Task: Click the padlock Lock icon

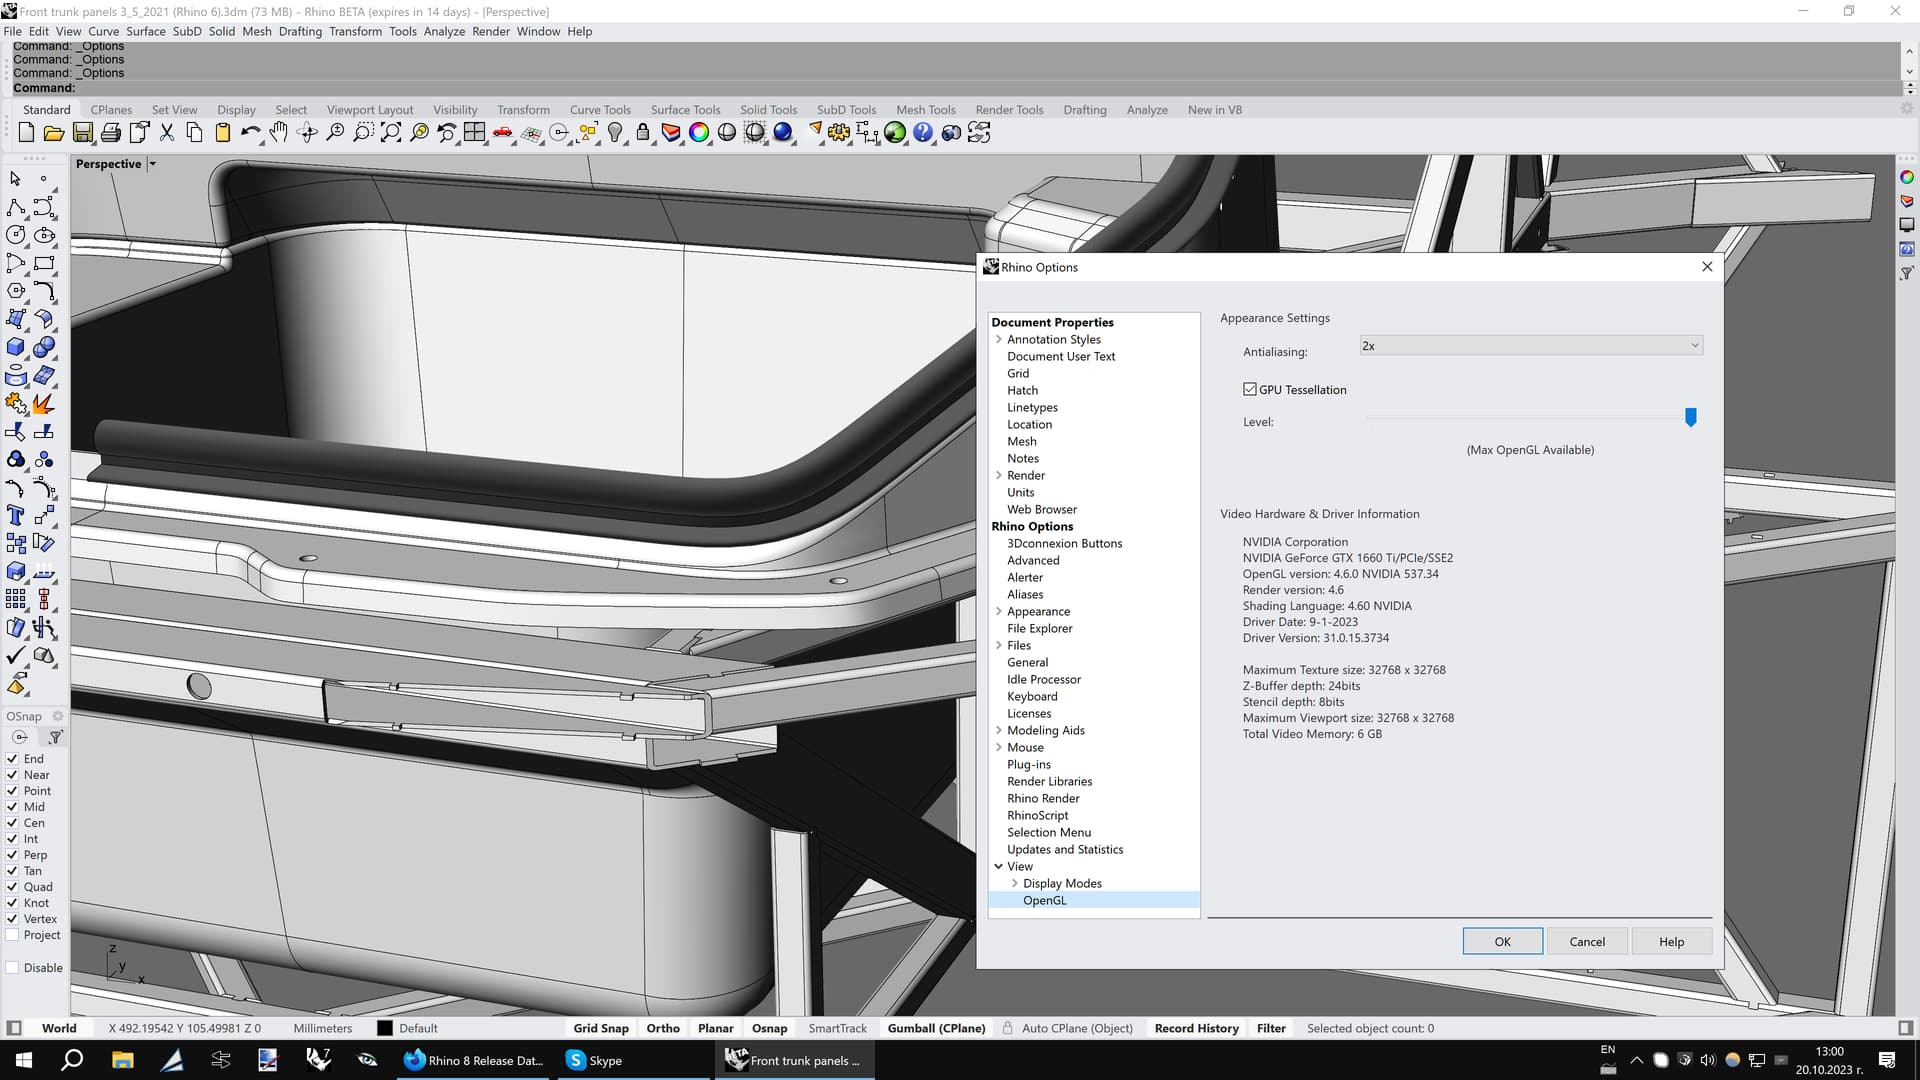Action: (x=643, y=133)
